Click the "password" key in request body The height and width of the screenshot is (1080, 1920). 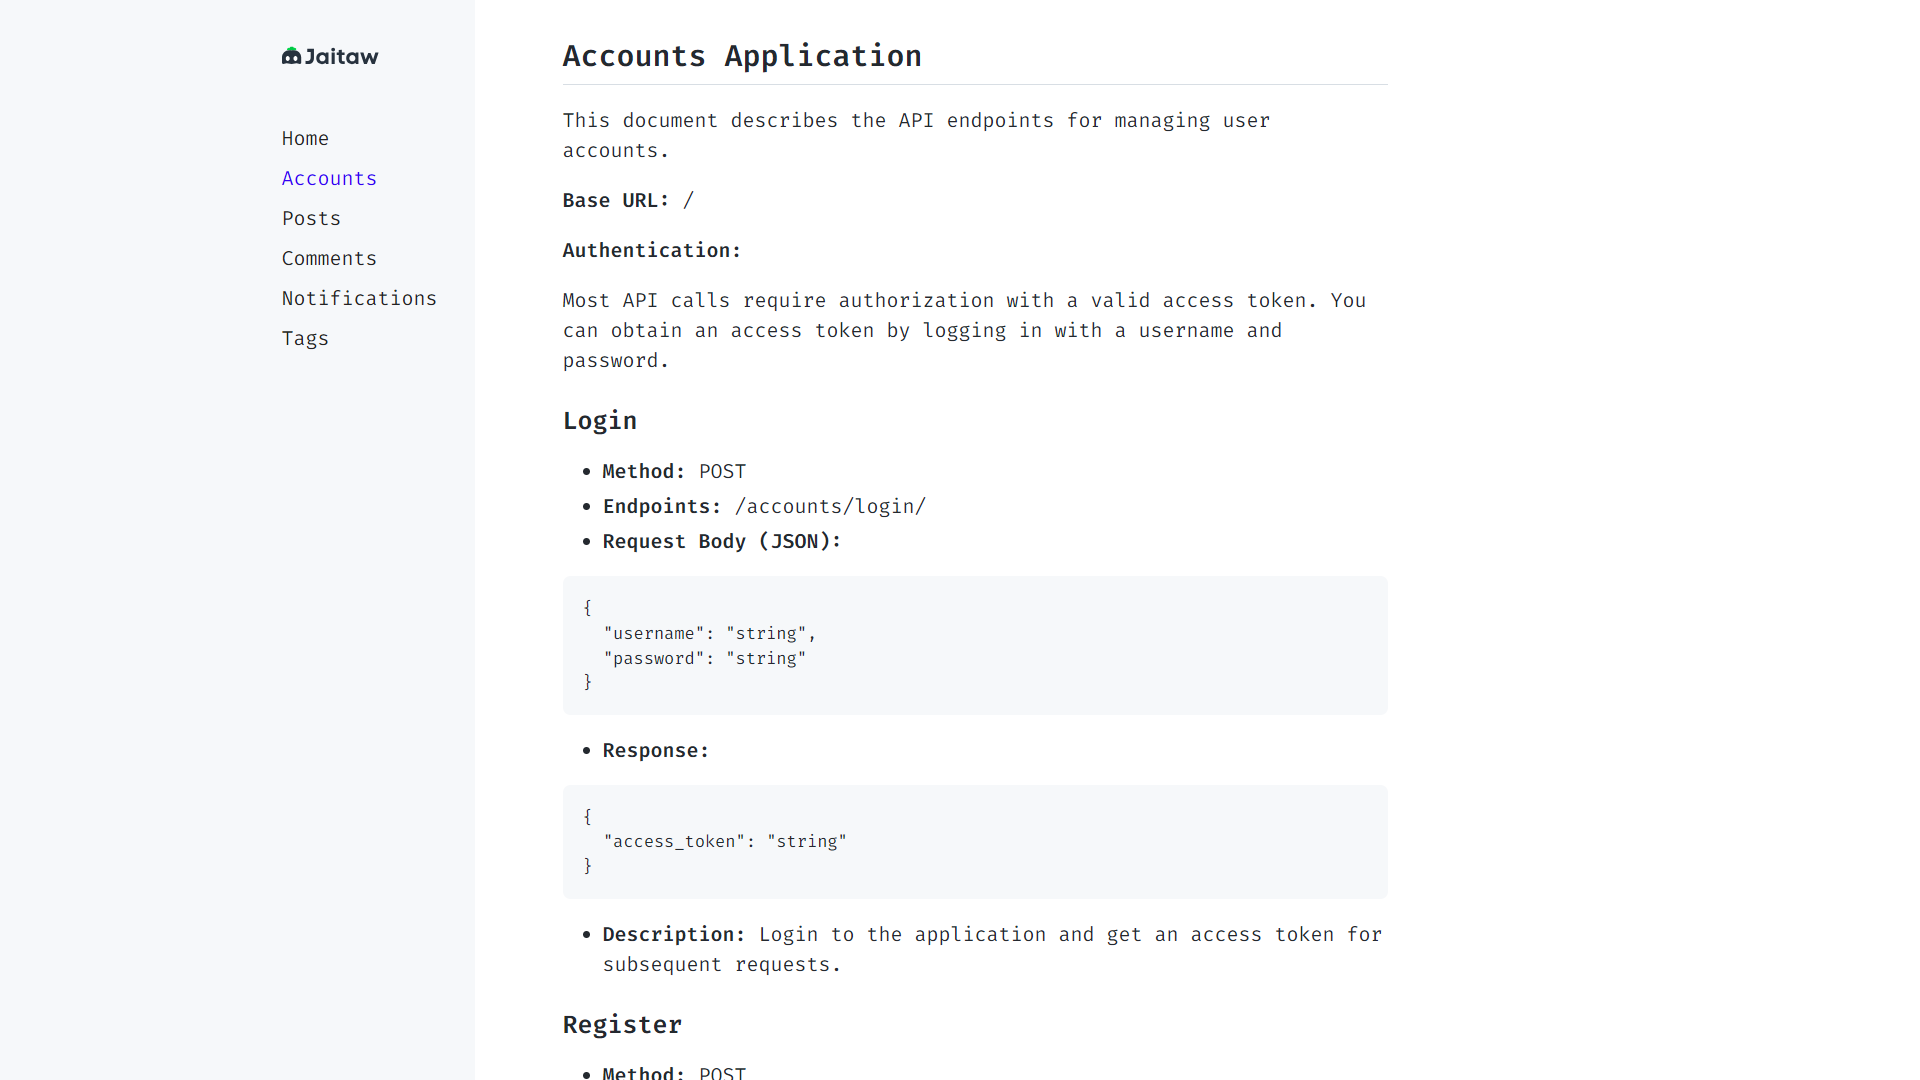[654, 658]
